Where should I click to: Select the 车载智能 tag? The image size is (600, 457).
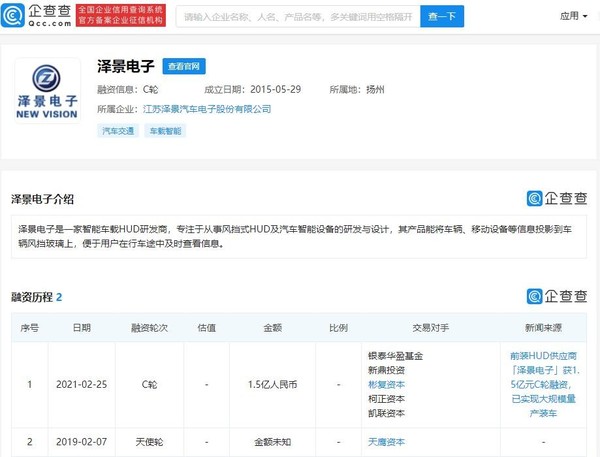tap(165, 131)
